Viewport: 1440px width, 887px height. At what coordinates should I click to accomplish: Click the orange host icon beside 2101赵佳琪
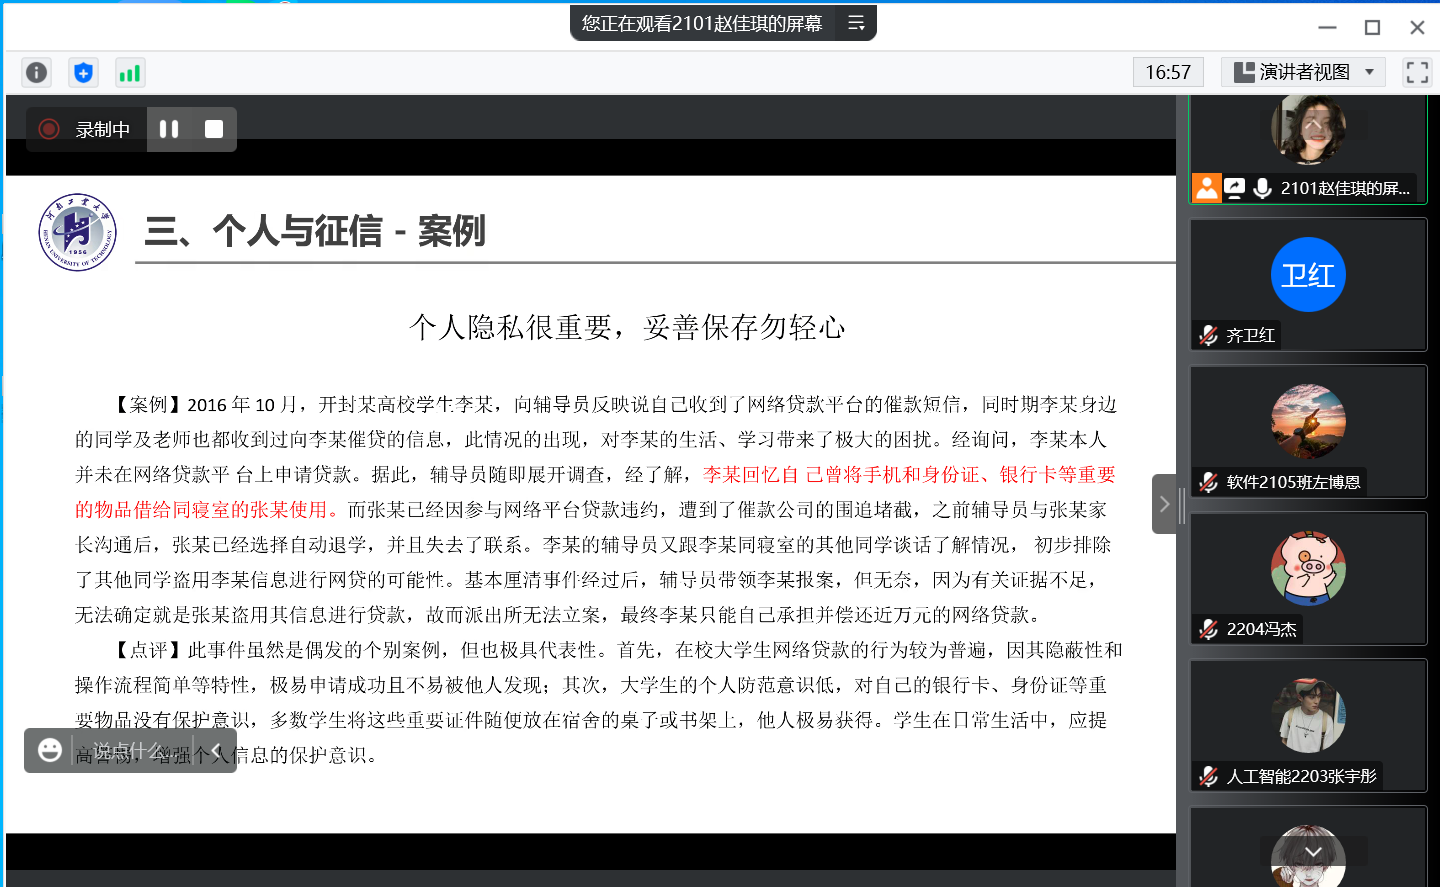[1207, 188]
